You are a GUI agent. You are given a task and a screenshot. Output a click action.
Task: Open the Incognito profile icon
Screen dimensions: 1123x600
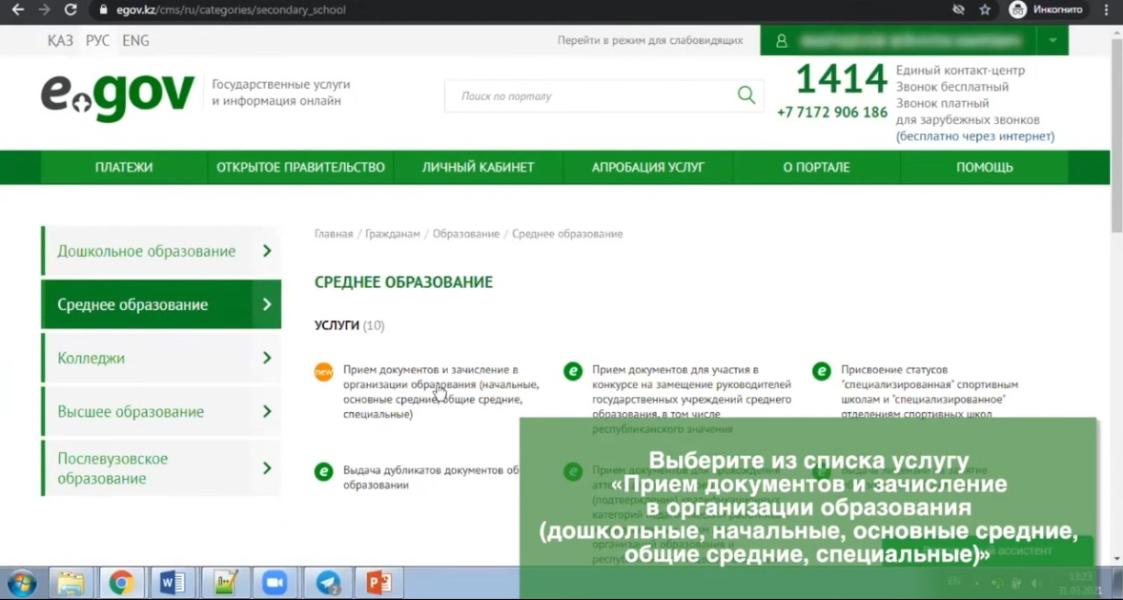tap(1018, 9)
